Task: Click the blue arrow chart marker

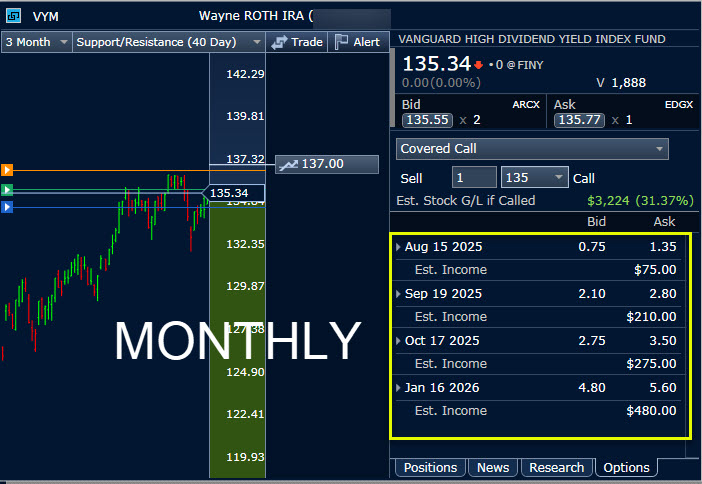Action: click(7, 207)
